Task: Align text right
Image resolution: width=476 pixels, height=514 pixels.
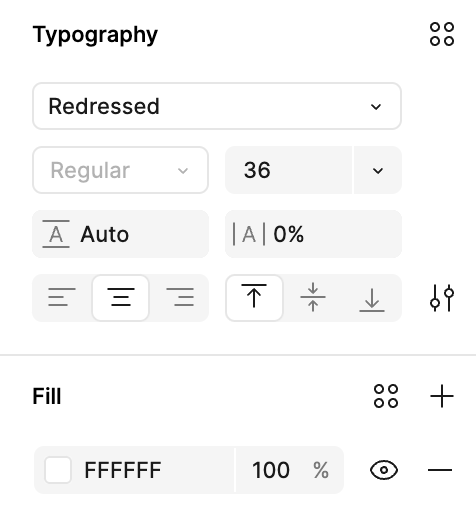Action: tap(180, 297)
